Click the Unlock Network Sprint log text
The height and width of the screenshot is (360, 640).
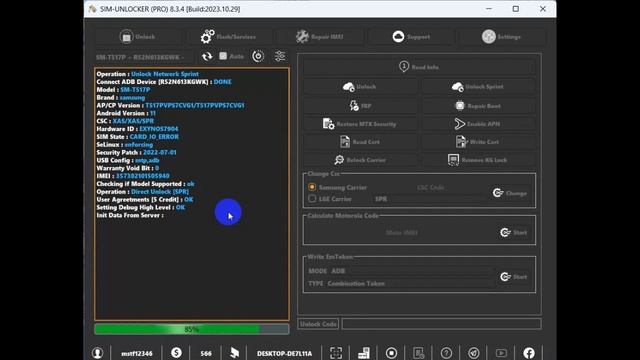[165, 74]
